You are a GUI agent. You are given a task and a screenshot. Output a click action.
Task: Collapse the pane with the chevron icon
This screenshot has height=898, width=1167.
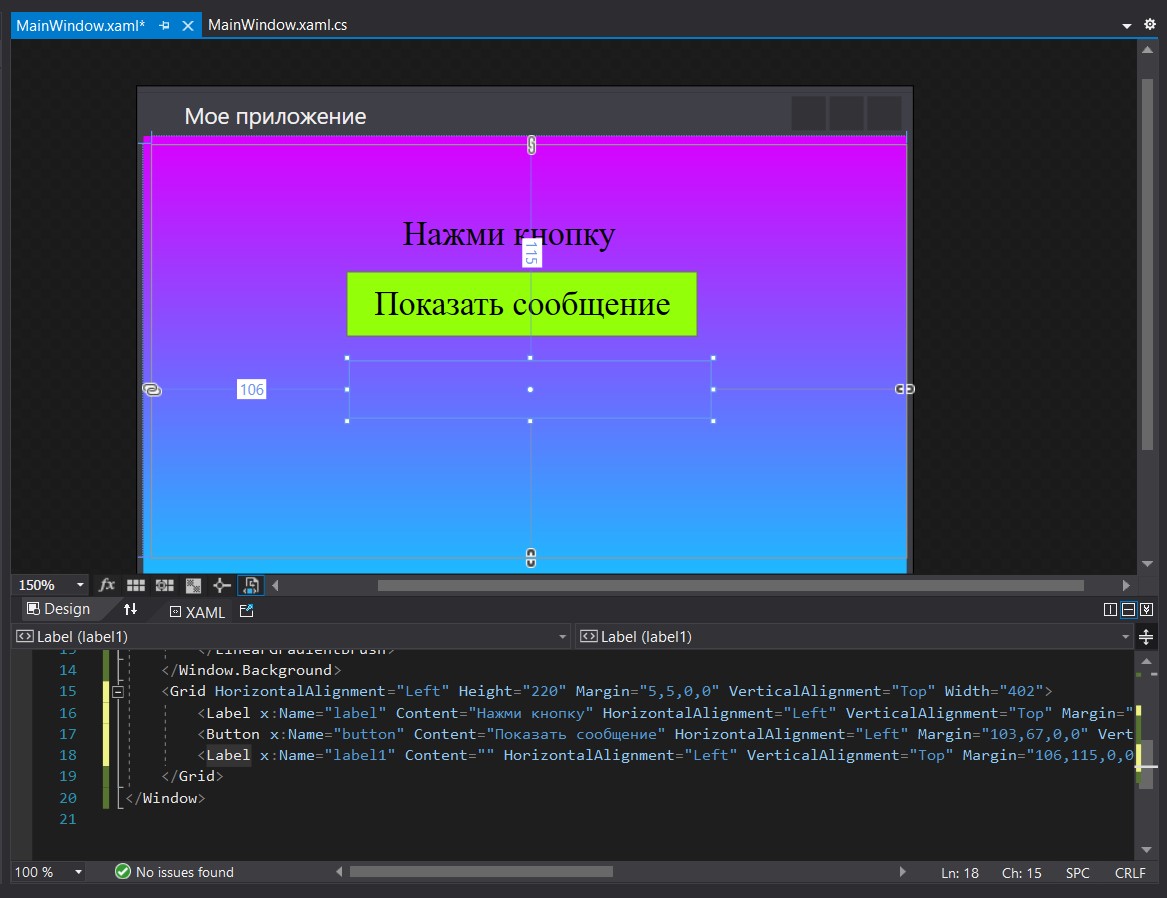pyautogui.click(x=1146, y=609)
